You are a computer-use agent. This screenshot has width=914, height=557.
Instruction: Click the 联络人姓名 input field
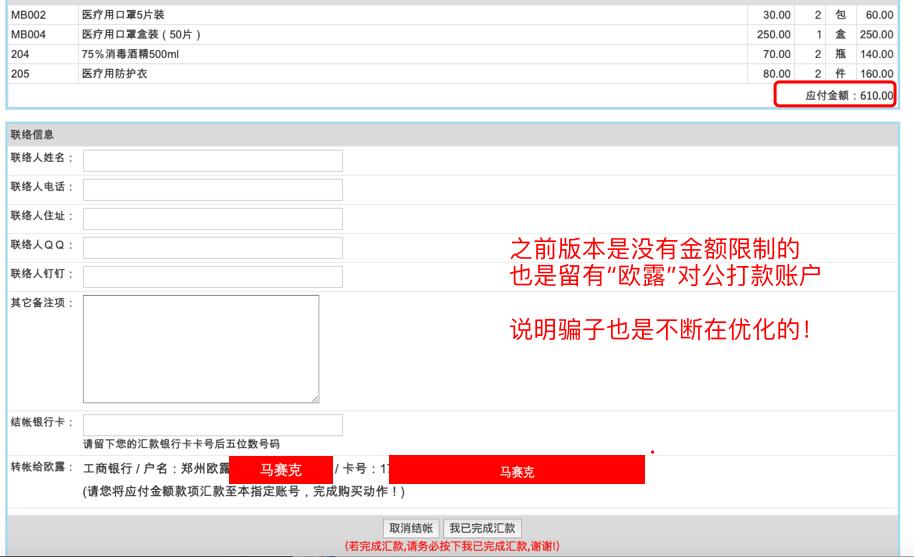213,161
